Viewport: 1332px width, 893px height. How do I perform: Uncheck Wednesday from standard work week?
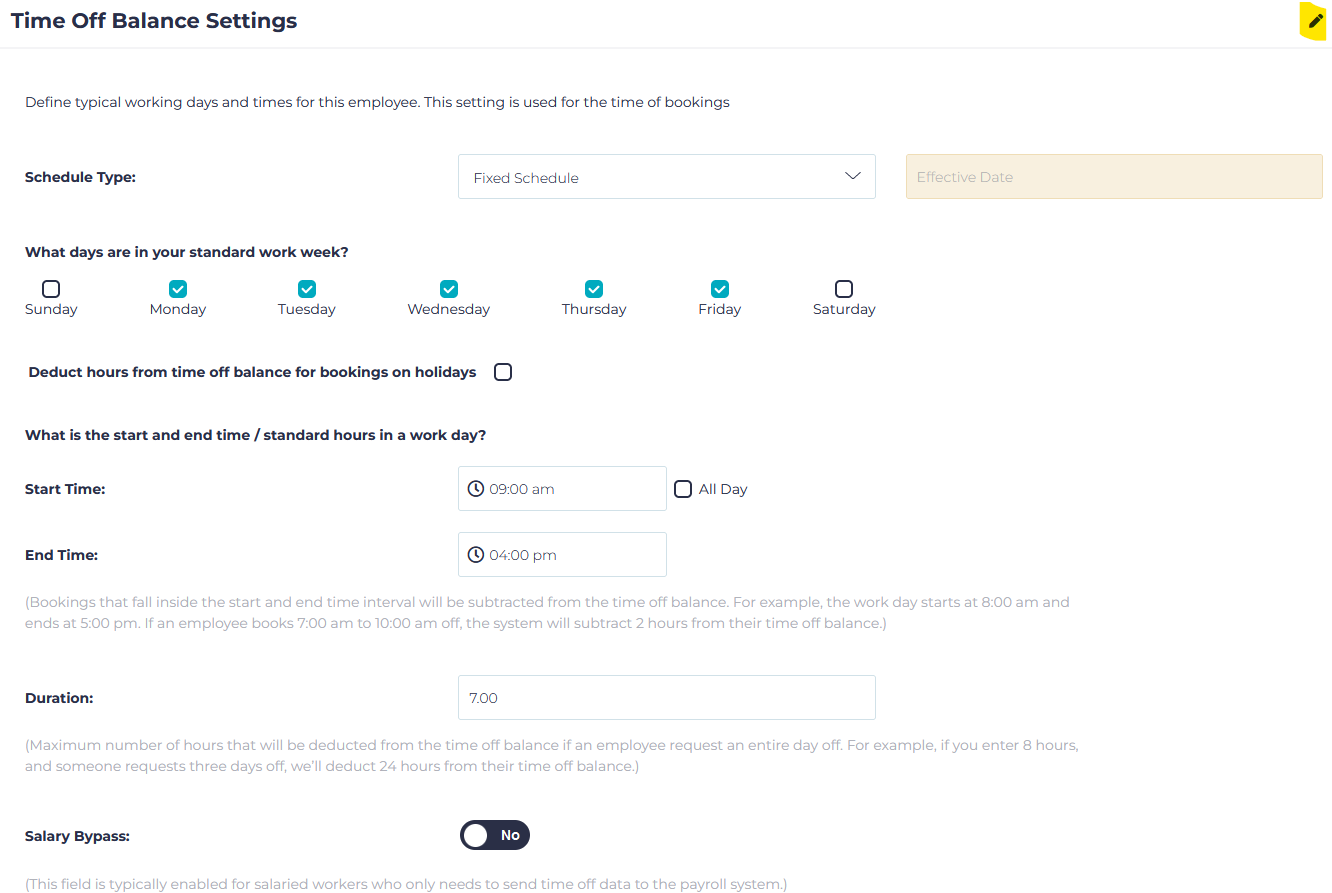pos(448,289)
